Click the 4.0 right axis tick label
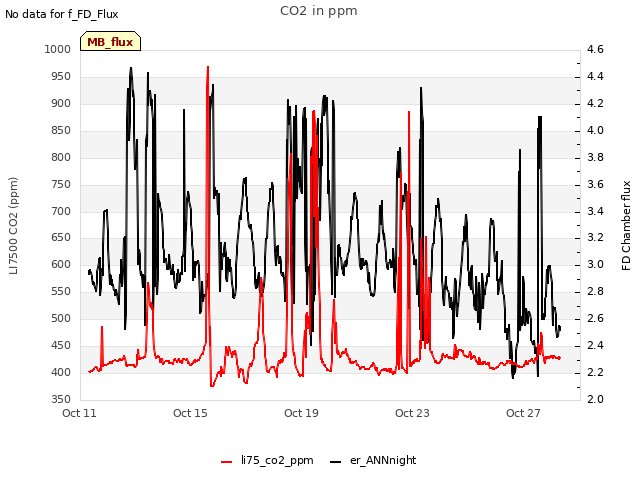This screenshot has height=480, width=640. point(595,130)
